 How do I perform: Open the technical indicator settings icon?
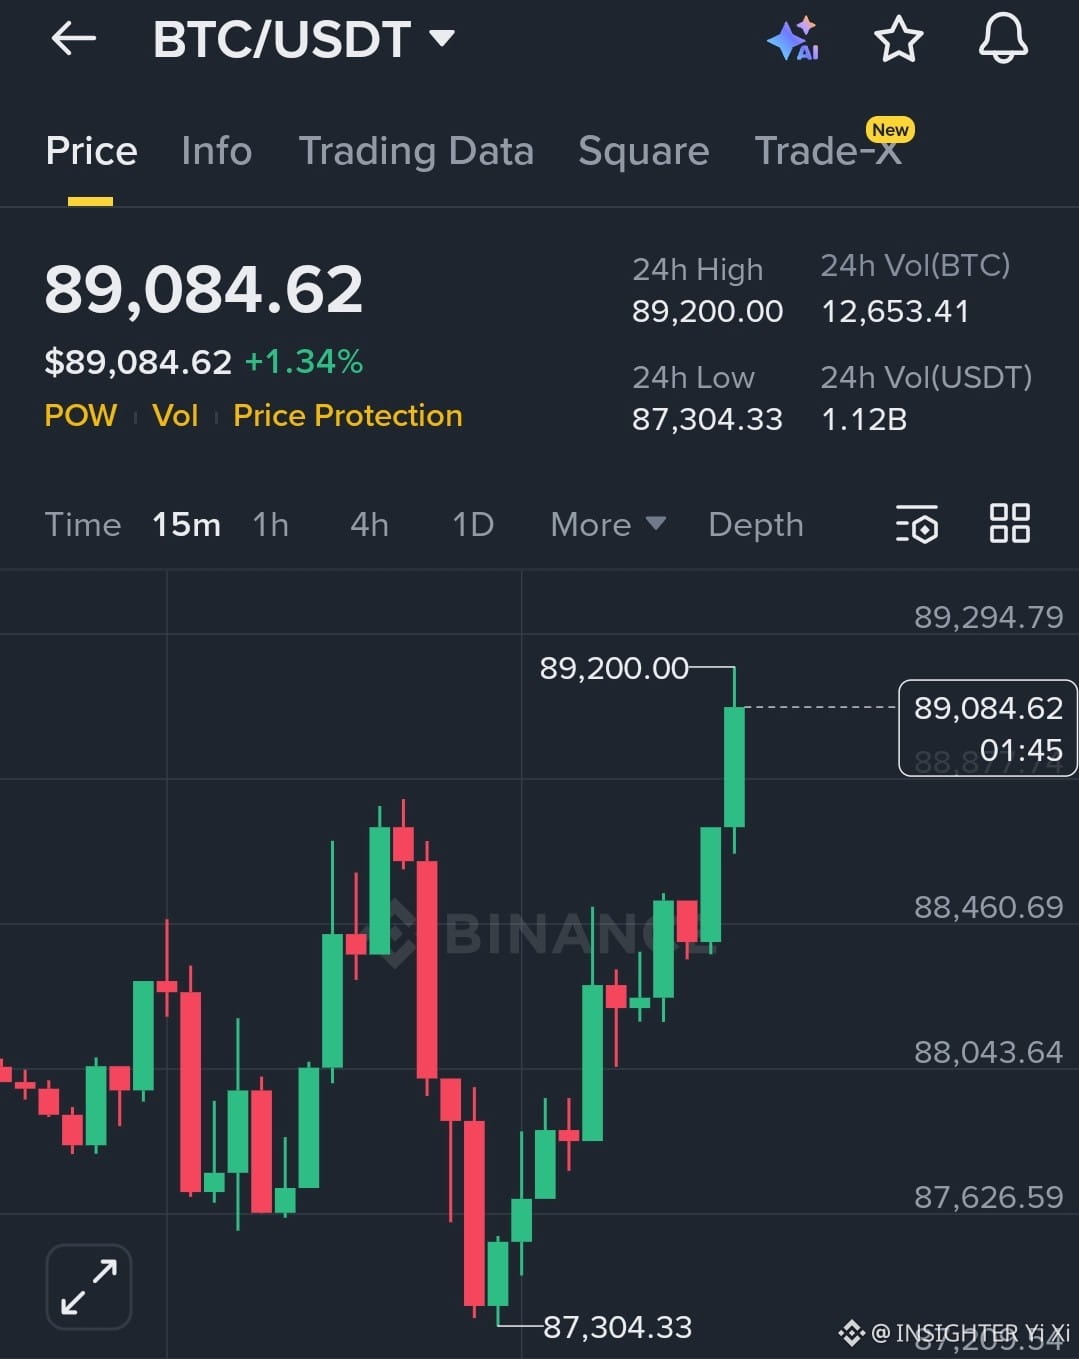(916, 523)
